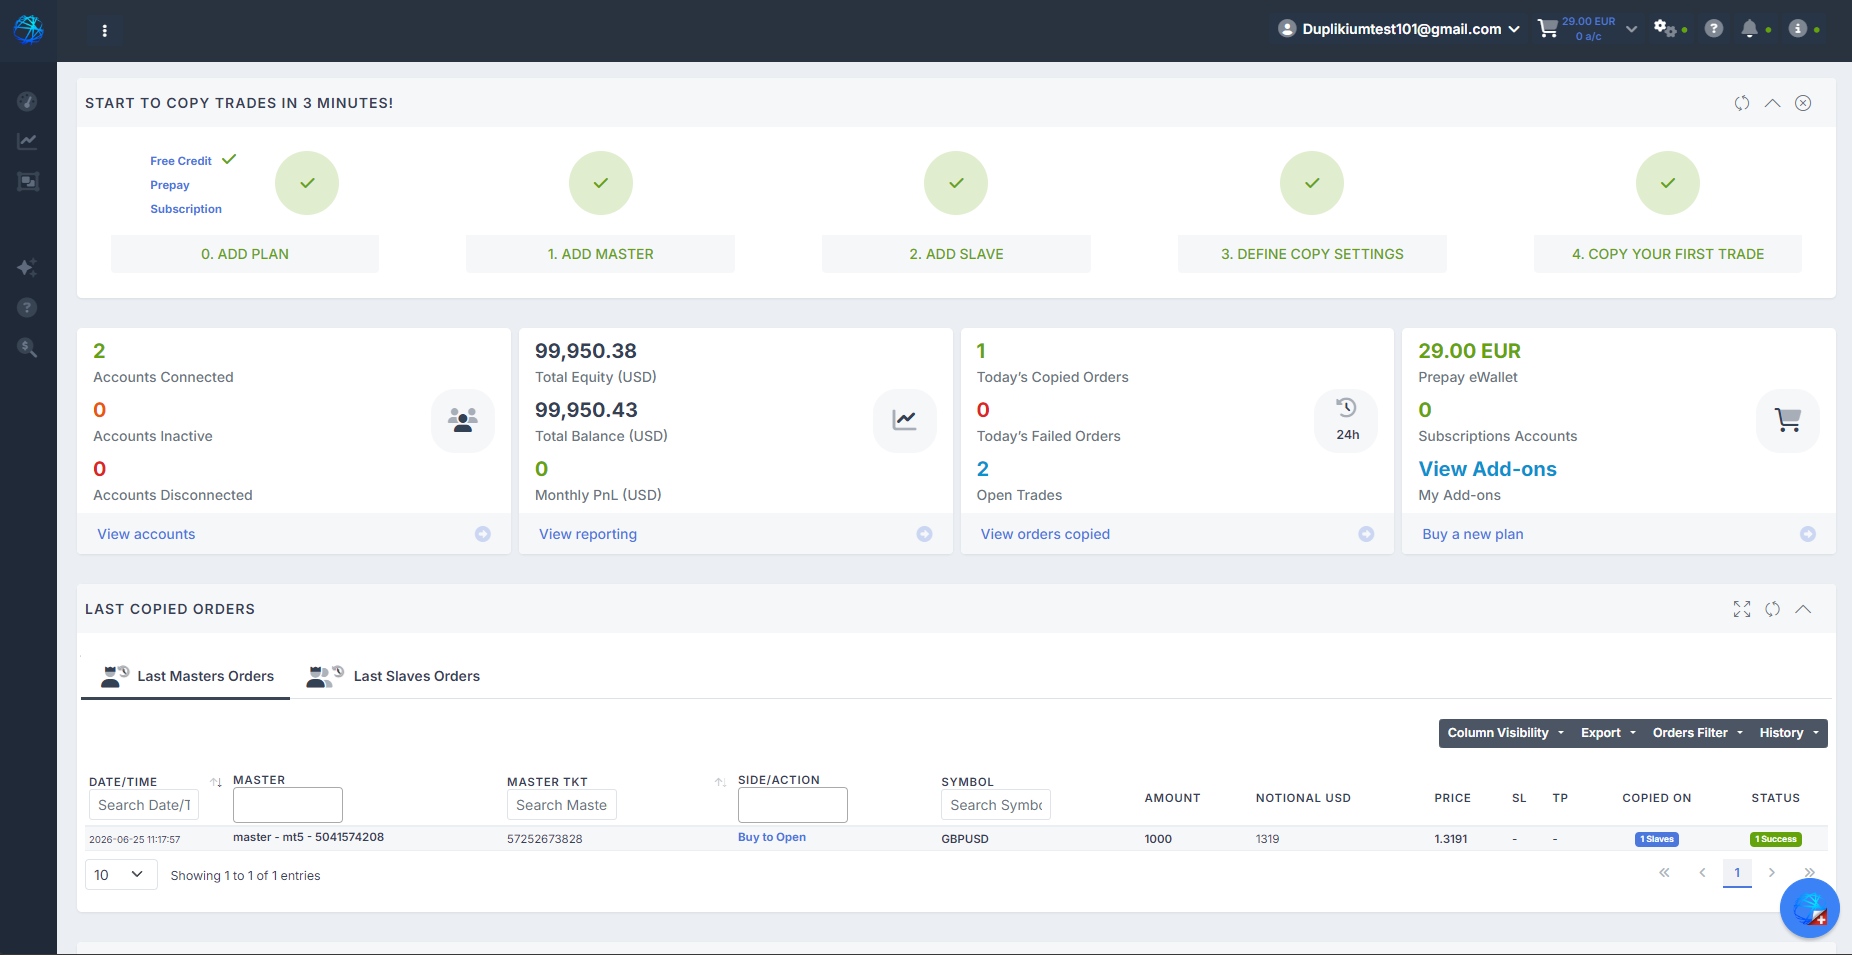Image resolution: width=1852 pixels, height=955 pixels.
Task: Click the SIDE/ACTION filter field
Action: (793, 805)
